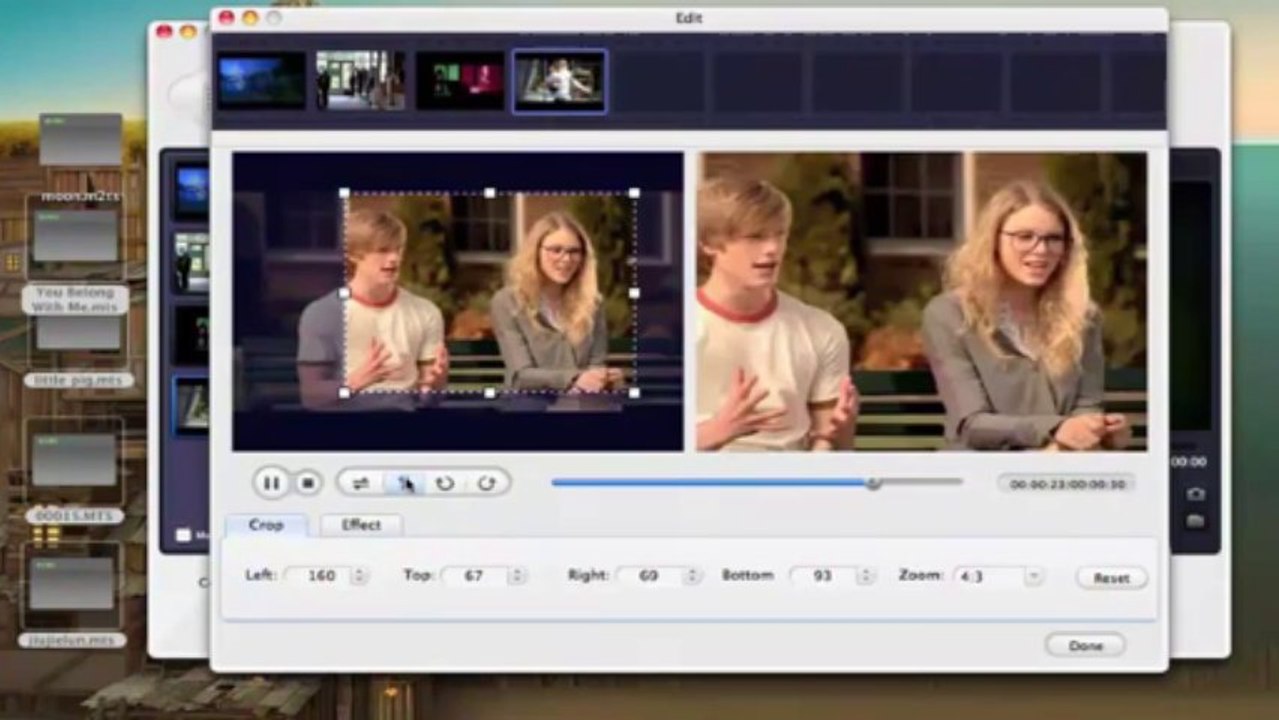Open the Zoom 4:3 dropdown
This screenshot has height=720, width=1279.
pos(998,576)
